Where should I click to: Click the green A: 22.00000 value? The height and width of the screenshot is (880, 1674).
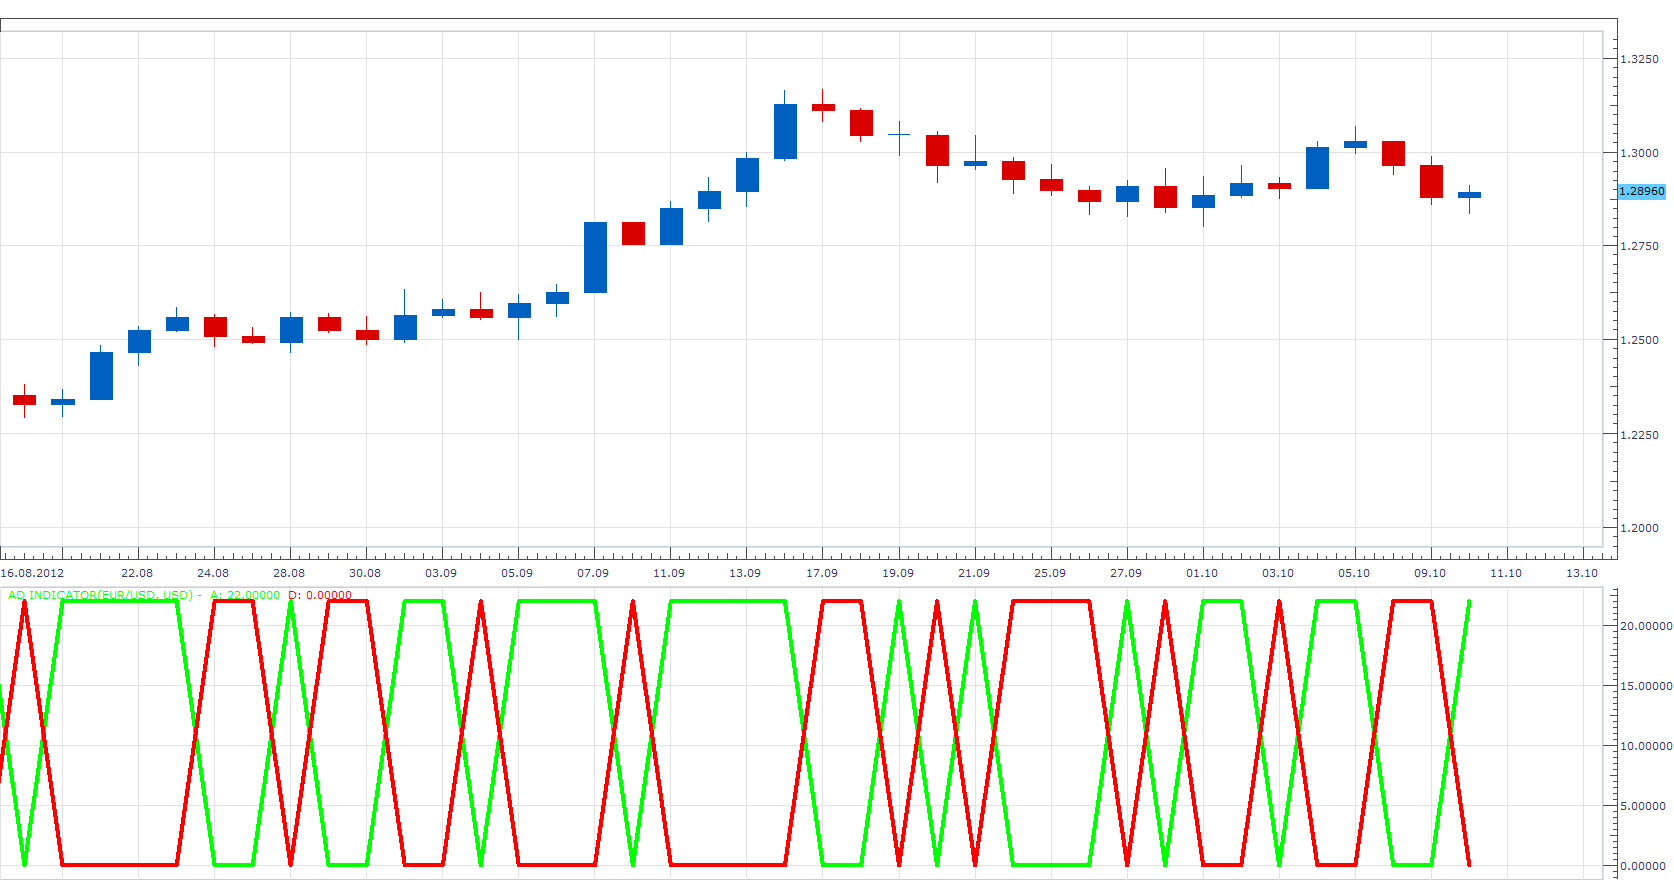coord(245,595)
